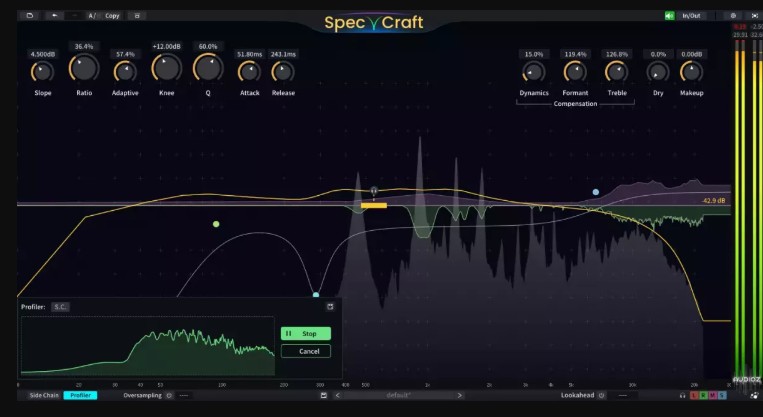Cancel the profiler capture
The image size is (763, 417).
point(306,351)
